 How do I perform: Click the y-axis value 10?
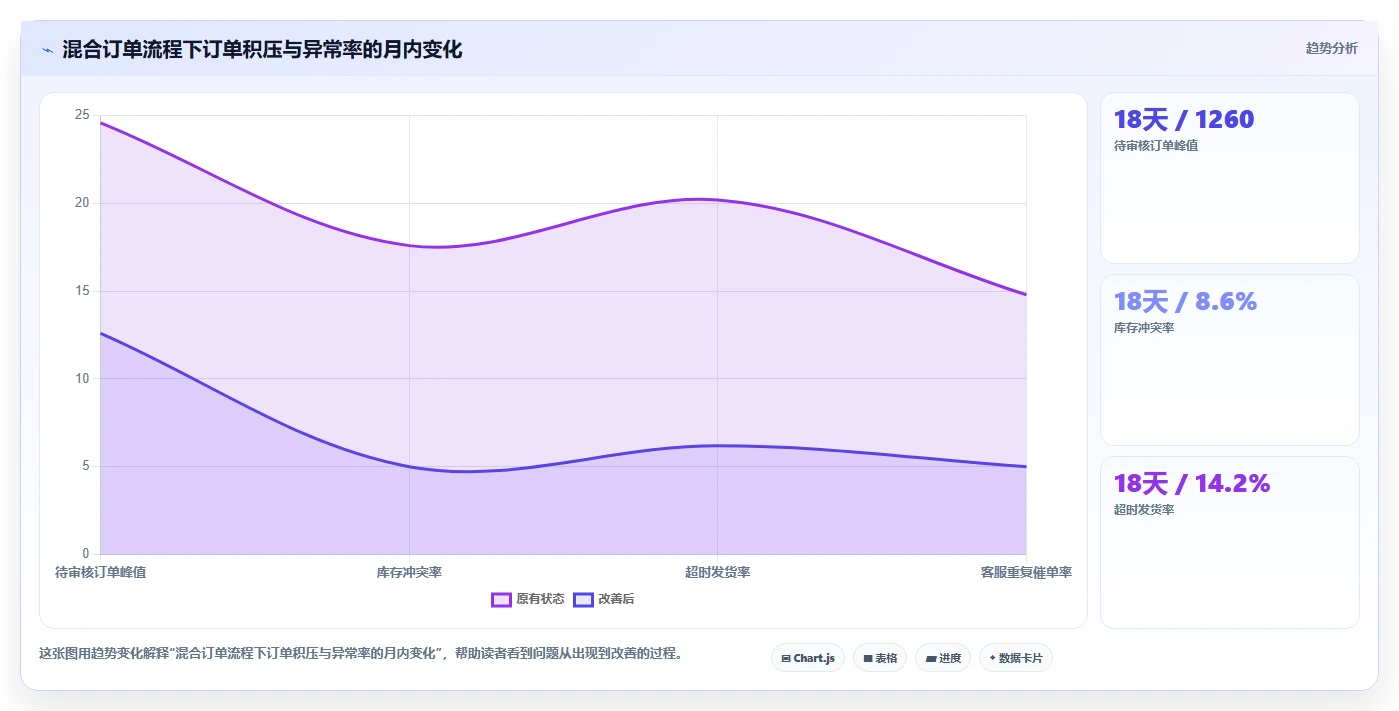point(82,378)
